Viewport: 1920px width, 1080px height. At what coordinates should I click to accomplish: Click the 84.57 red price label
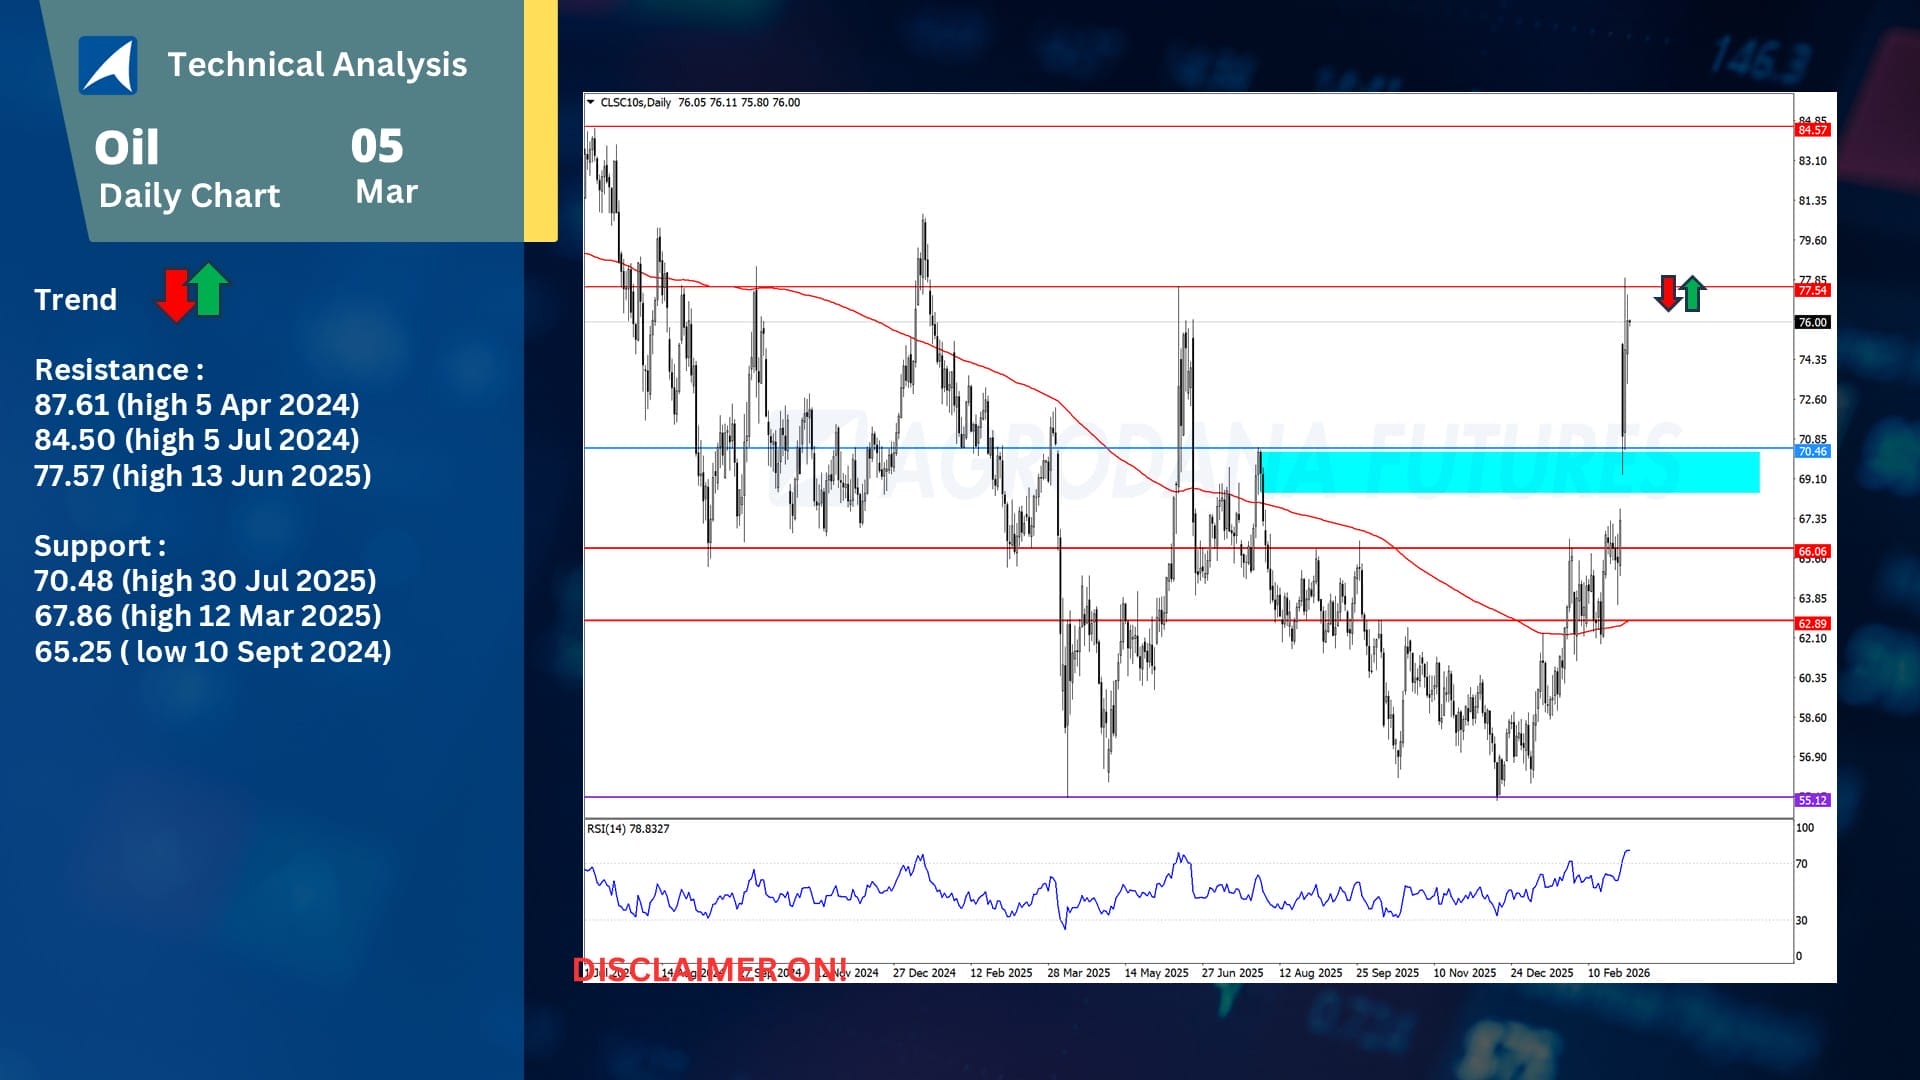pos(1812,130)
